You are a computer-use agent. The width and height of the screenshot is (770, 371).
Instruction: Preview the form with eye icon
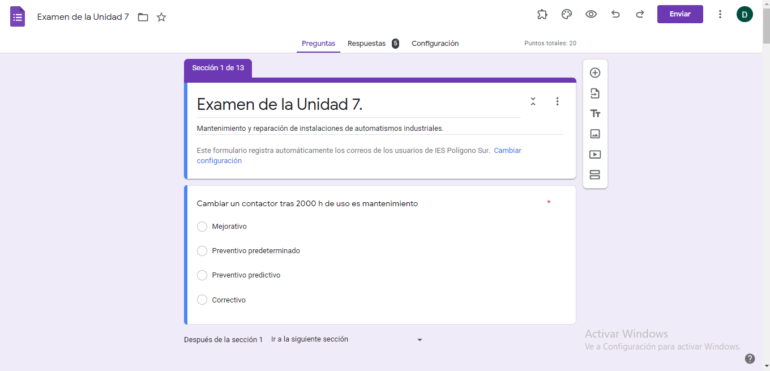pos(591,14)
